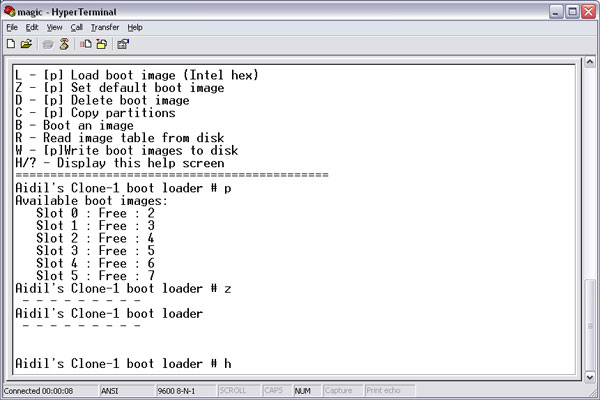Open the Edit menu
The height and width of the screenshot is (400, 600).
click(x=32, y=27)
